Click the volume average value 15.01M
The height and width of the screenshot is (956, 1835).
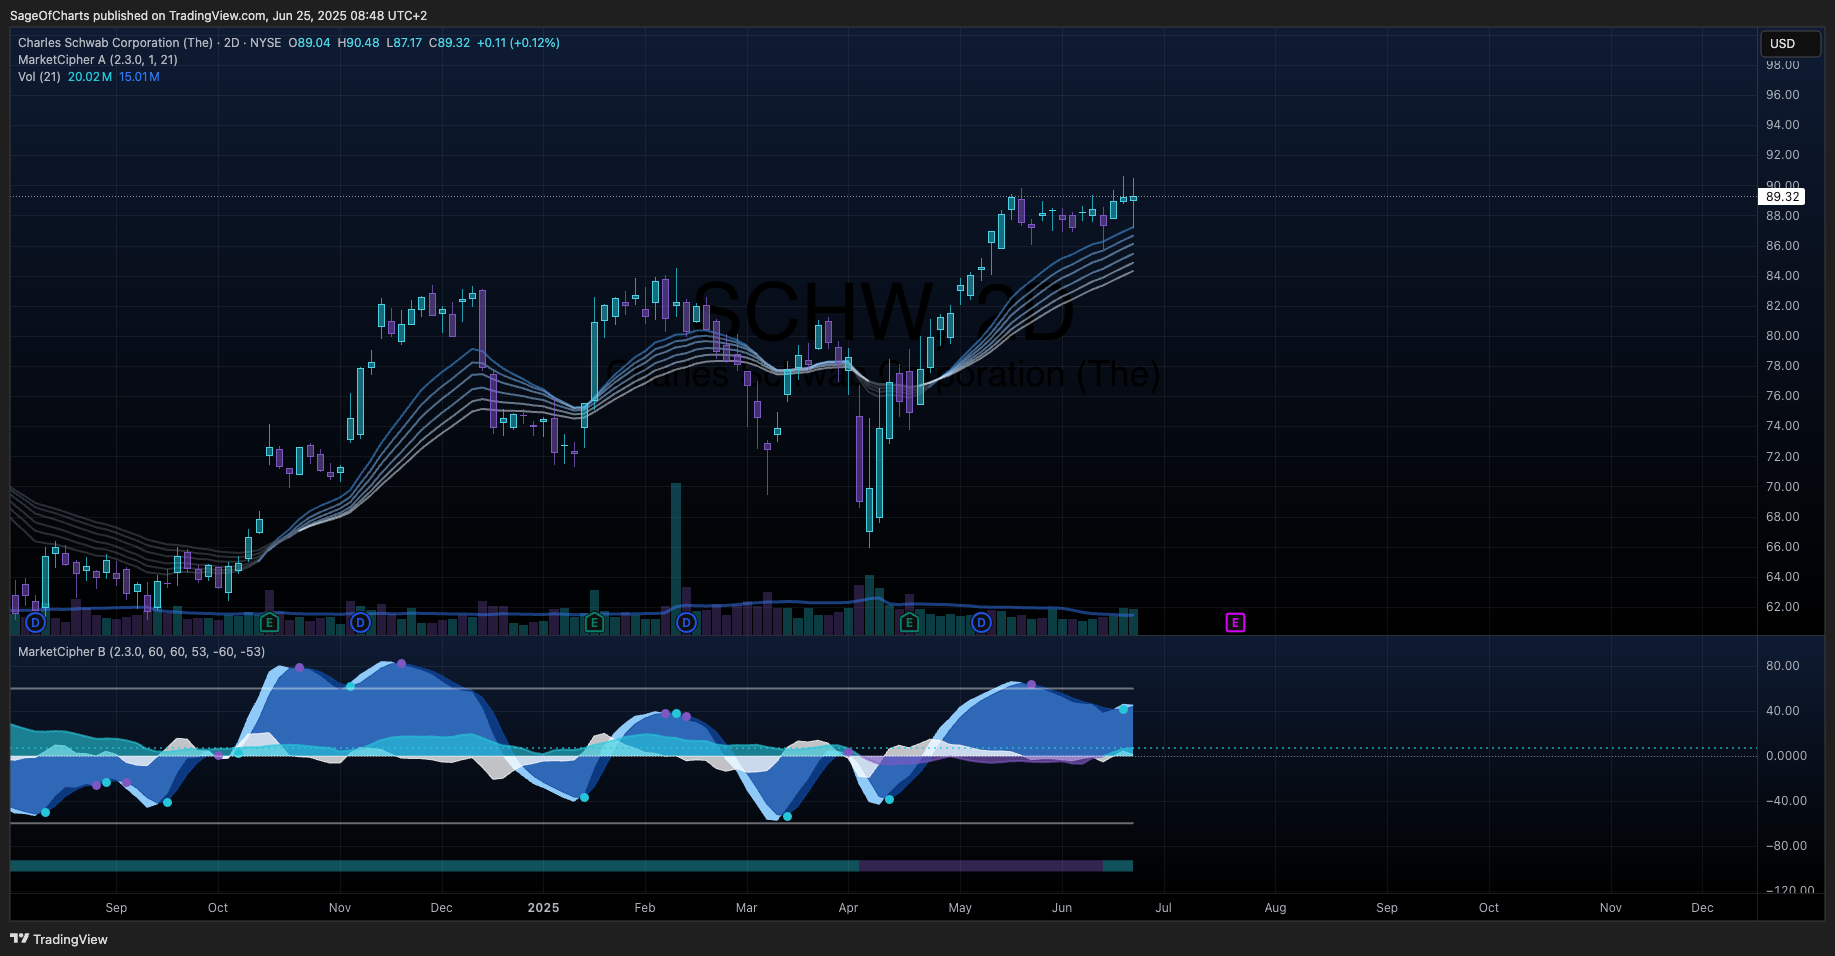point(139,77)
